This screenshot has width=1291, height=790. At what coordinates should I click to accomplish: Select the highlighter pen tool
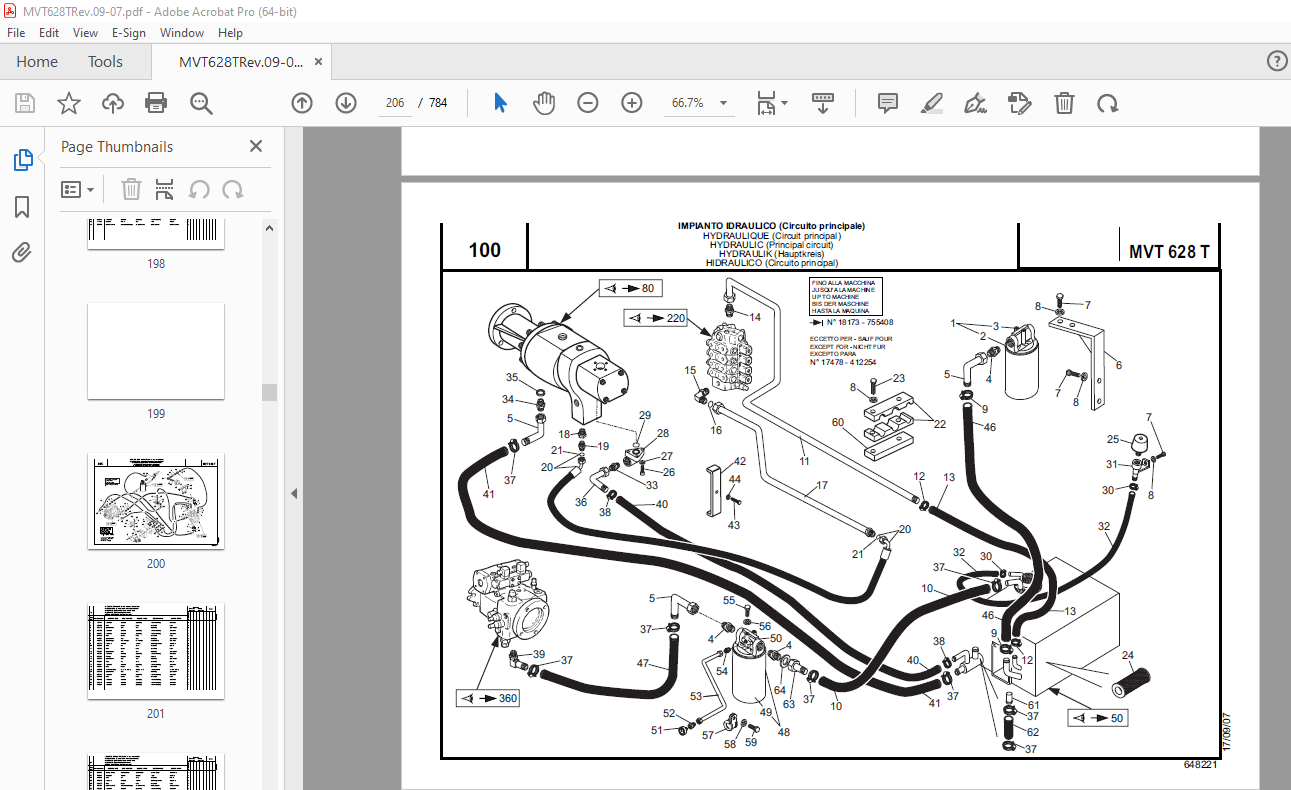932,103
